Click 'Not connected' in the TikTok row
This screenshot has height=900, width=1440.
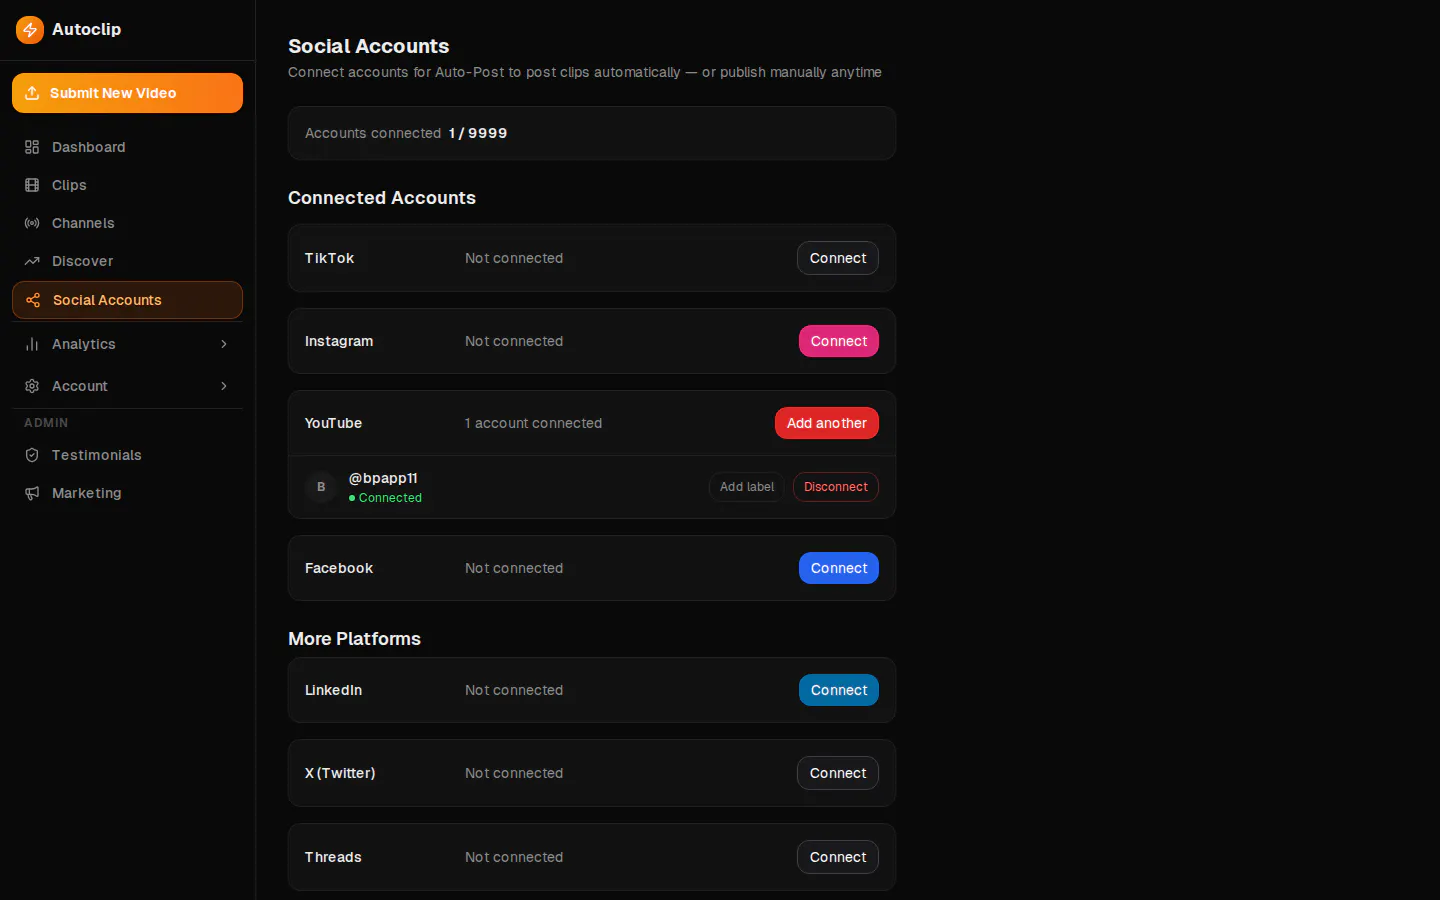coord(514,258)
